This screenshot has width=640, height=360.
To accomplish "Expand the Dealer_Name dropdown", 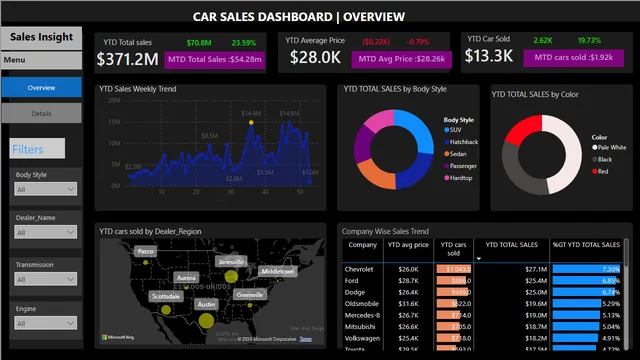I will pos(46,232).
